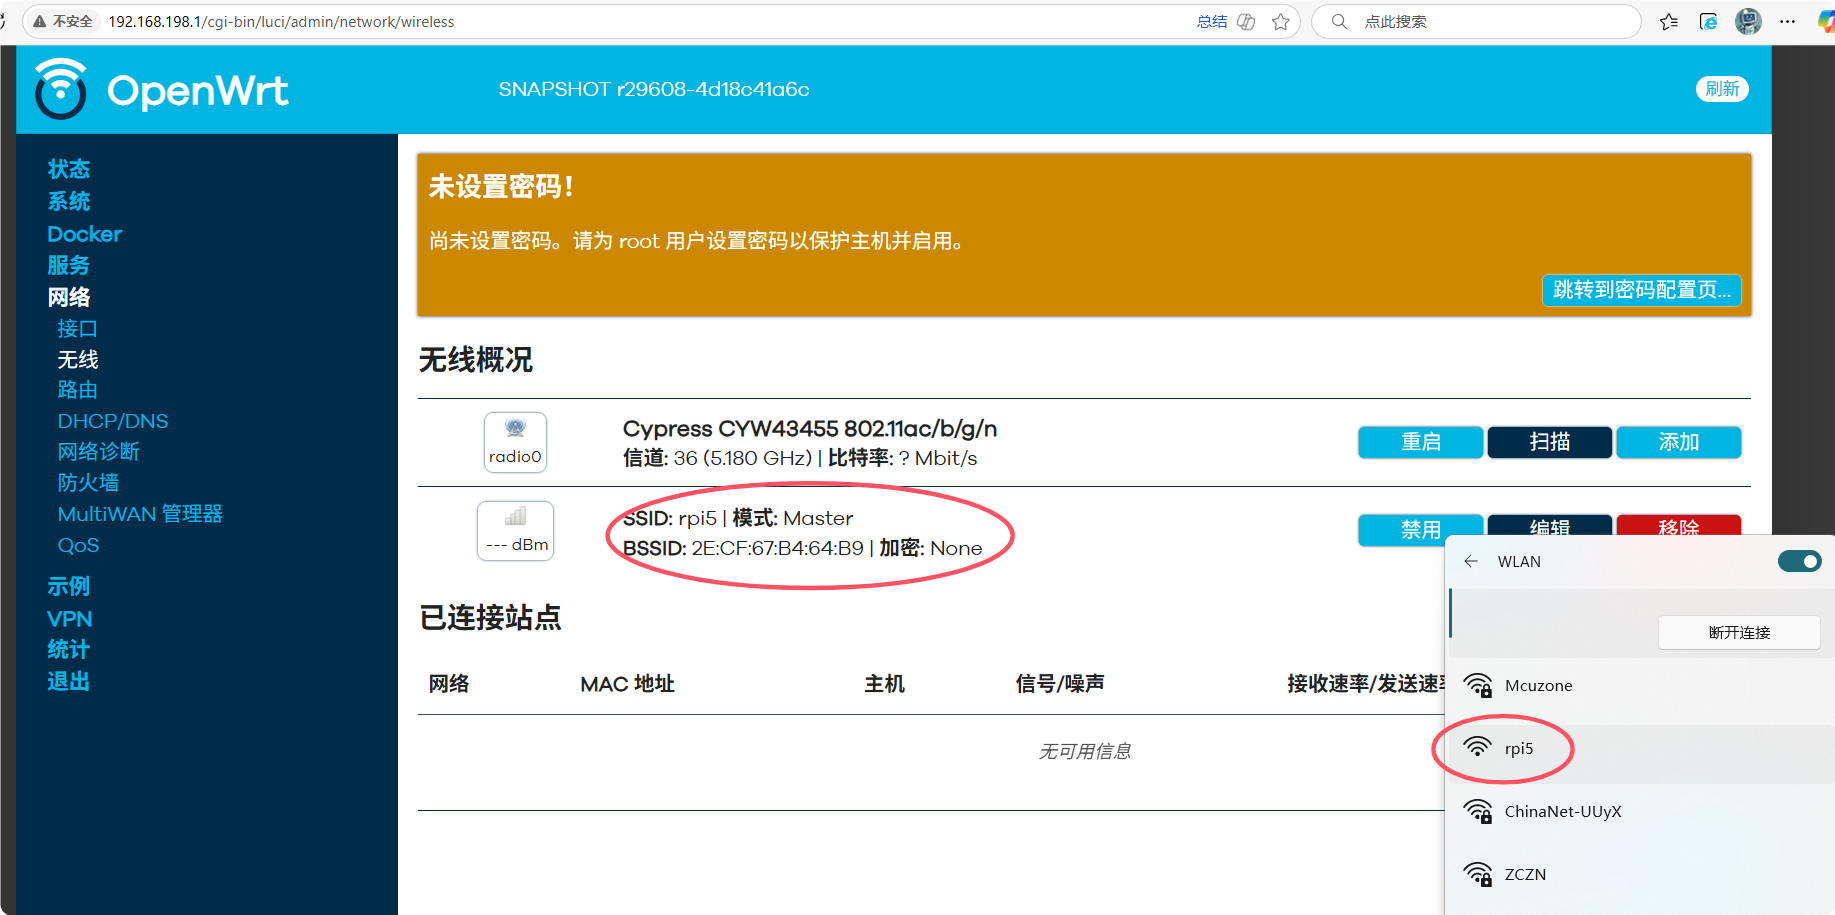The width and height of the screenshot is (1835, 915).
Task: Open the browser favorites list icon
Action: [1668, 22]
